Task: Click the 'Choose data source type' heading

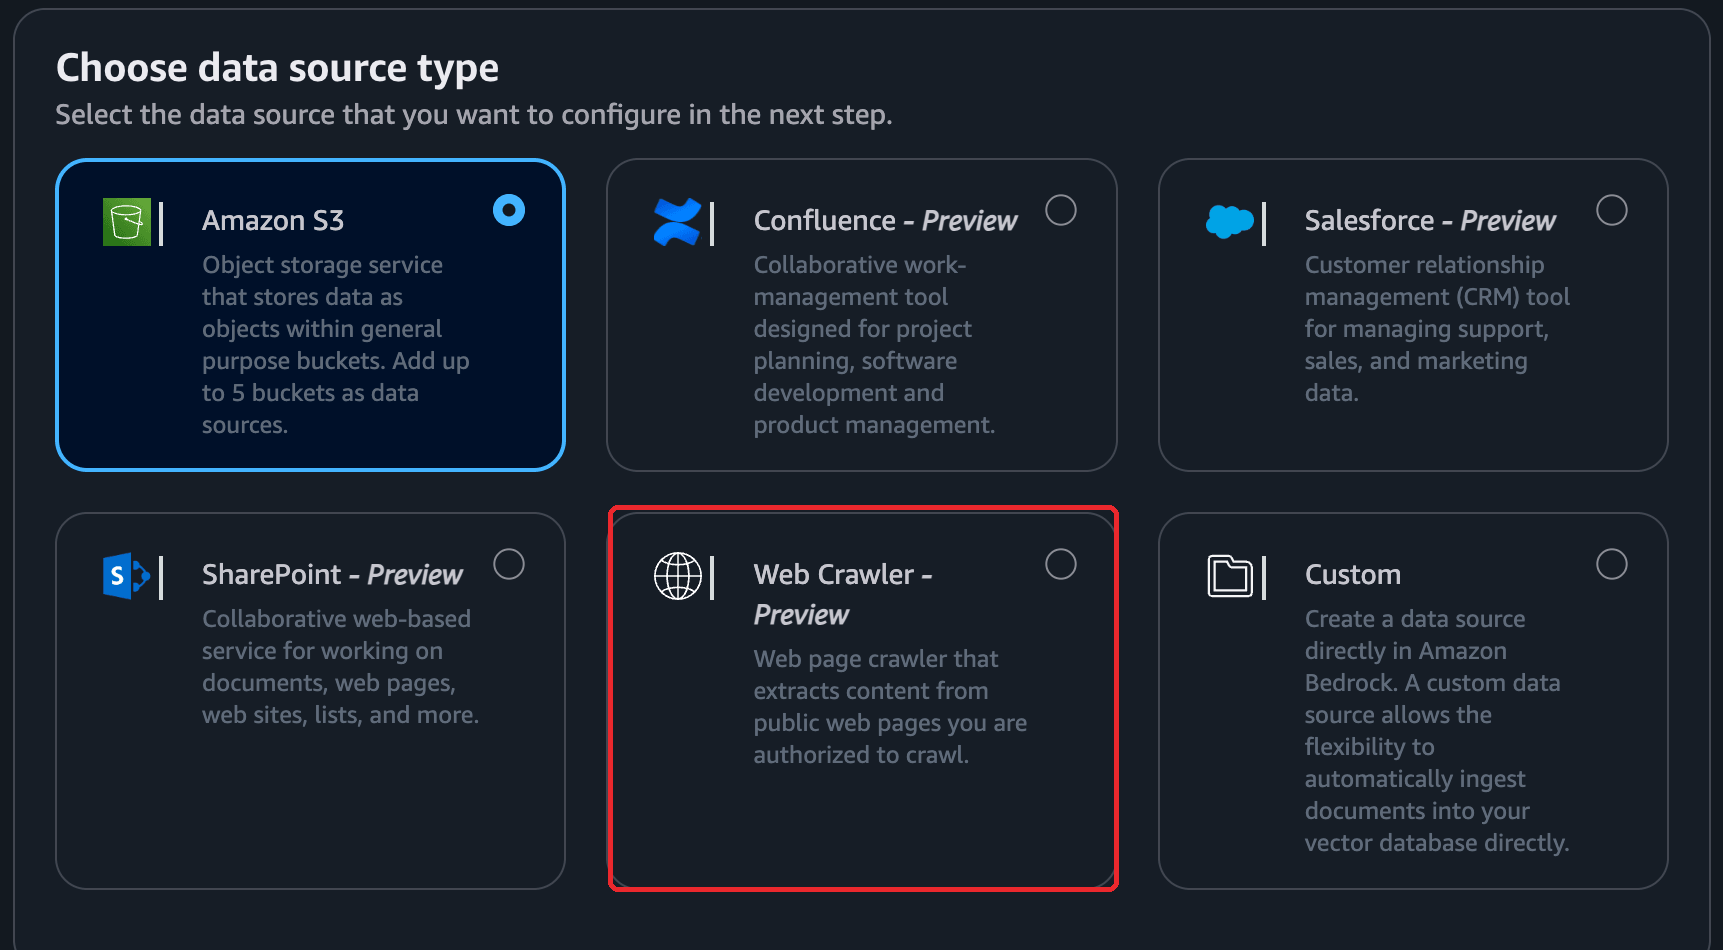Action: pos(277,68)
